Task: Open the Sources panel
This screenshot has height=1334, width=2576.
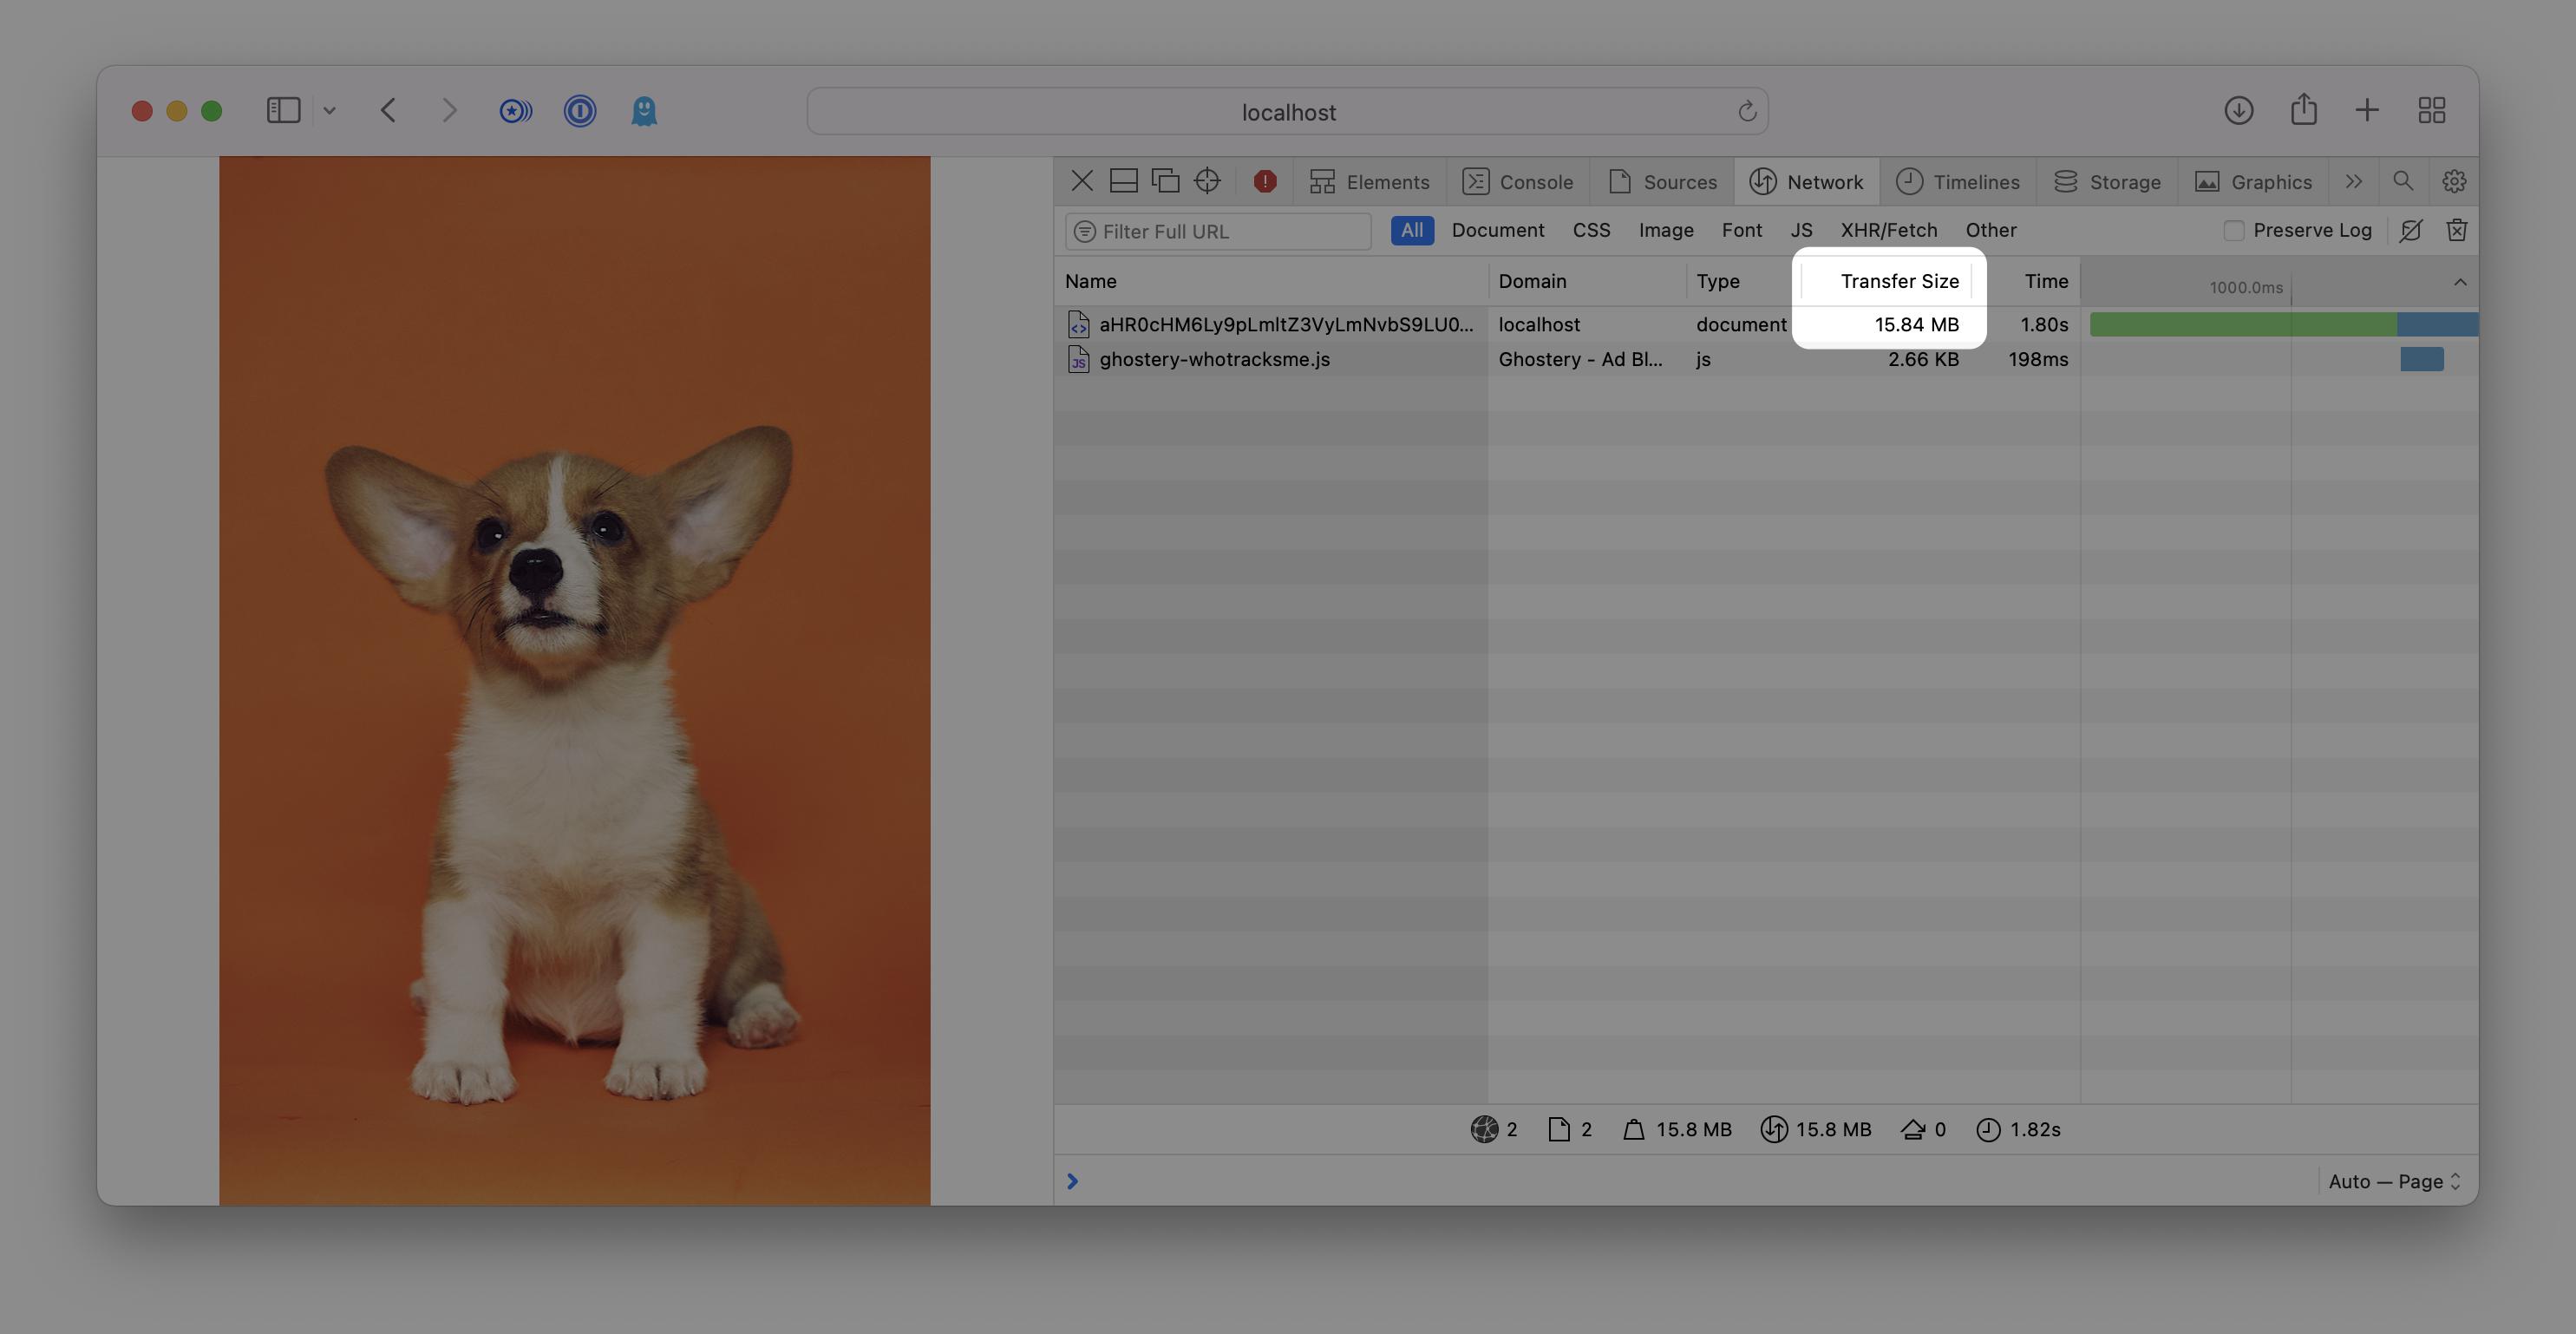Action: tap(1662, 181)
